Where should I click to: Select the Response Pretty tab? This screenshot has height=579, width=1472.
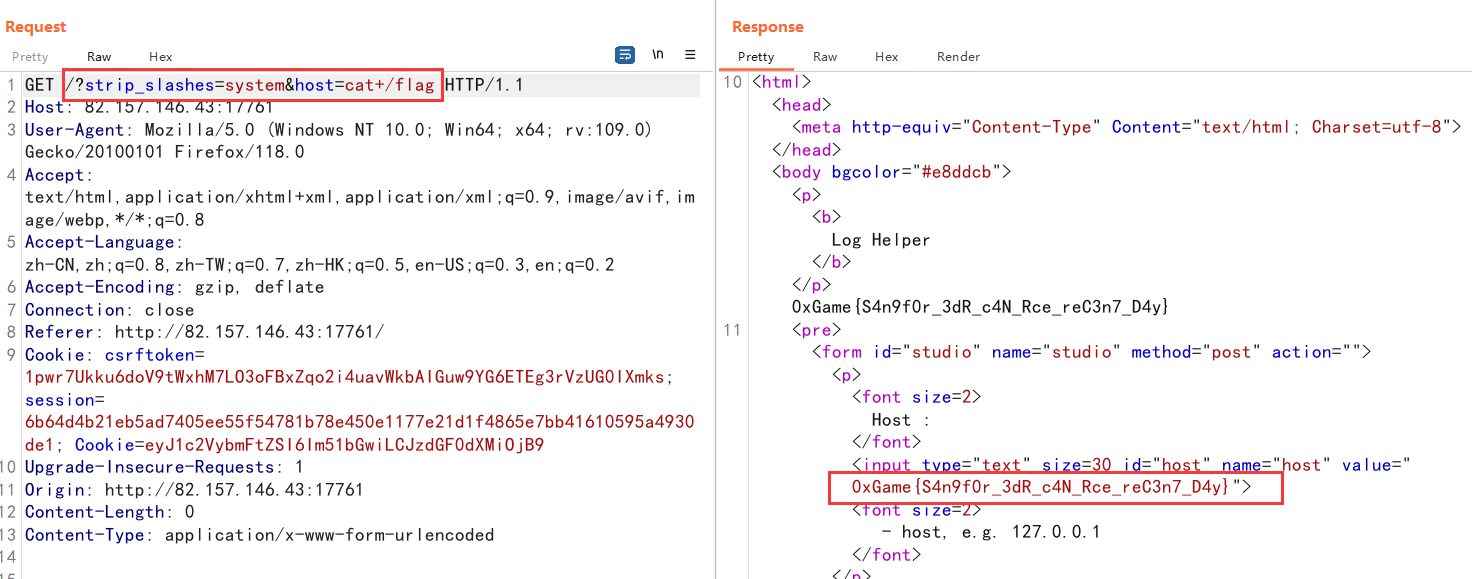[756, 57]
